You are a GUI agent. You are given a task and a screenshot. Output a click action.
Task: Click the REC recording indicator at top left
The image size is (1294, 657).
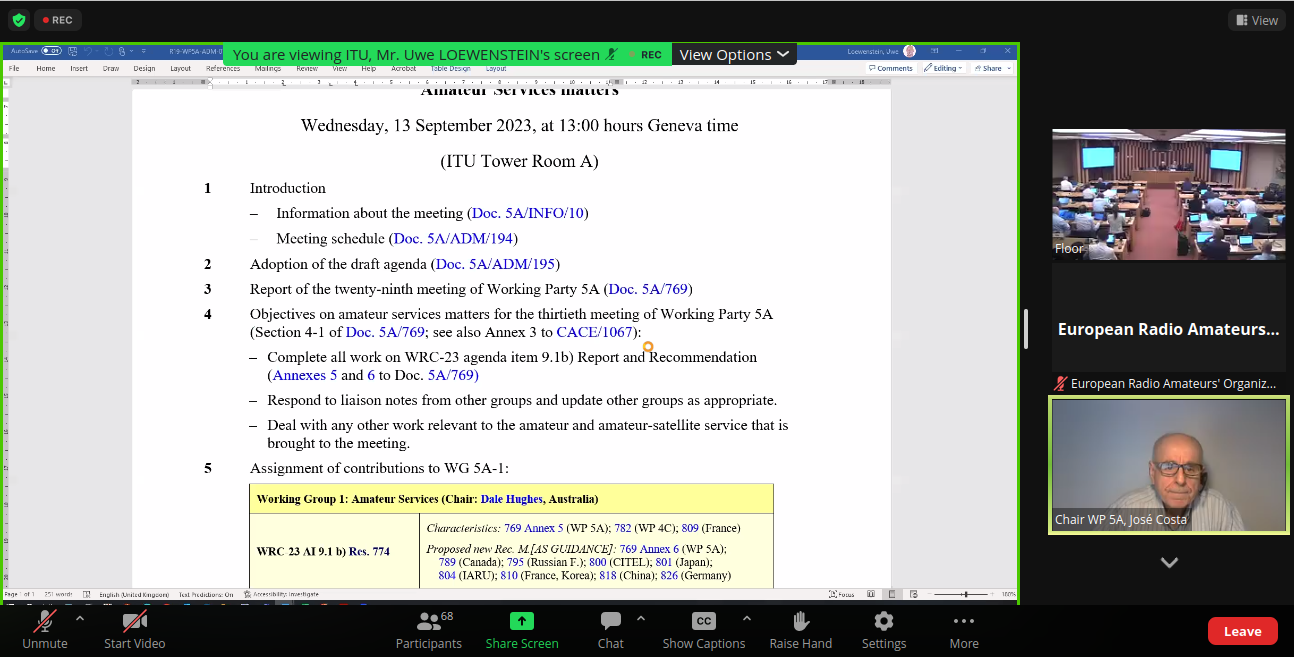[58, 20]
